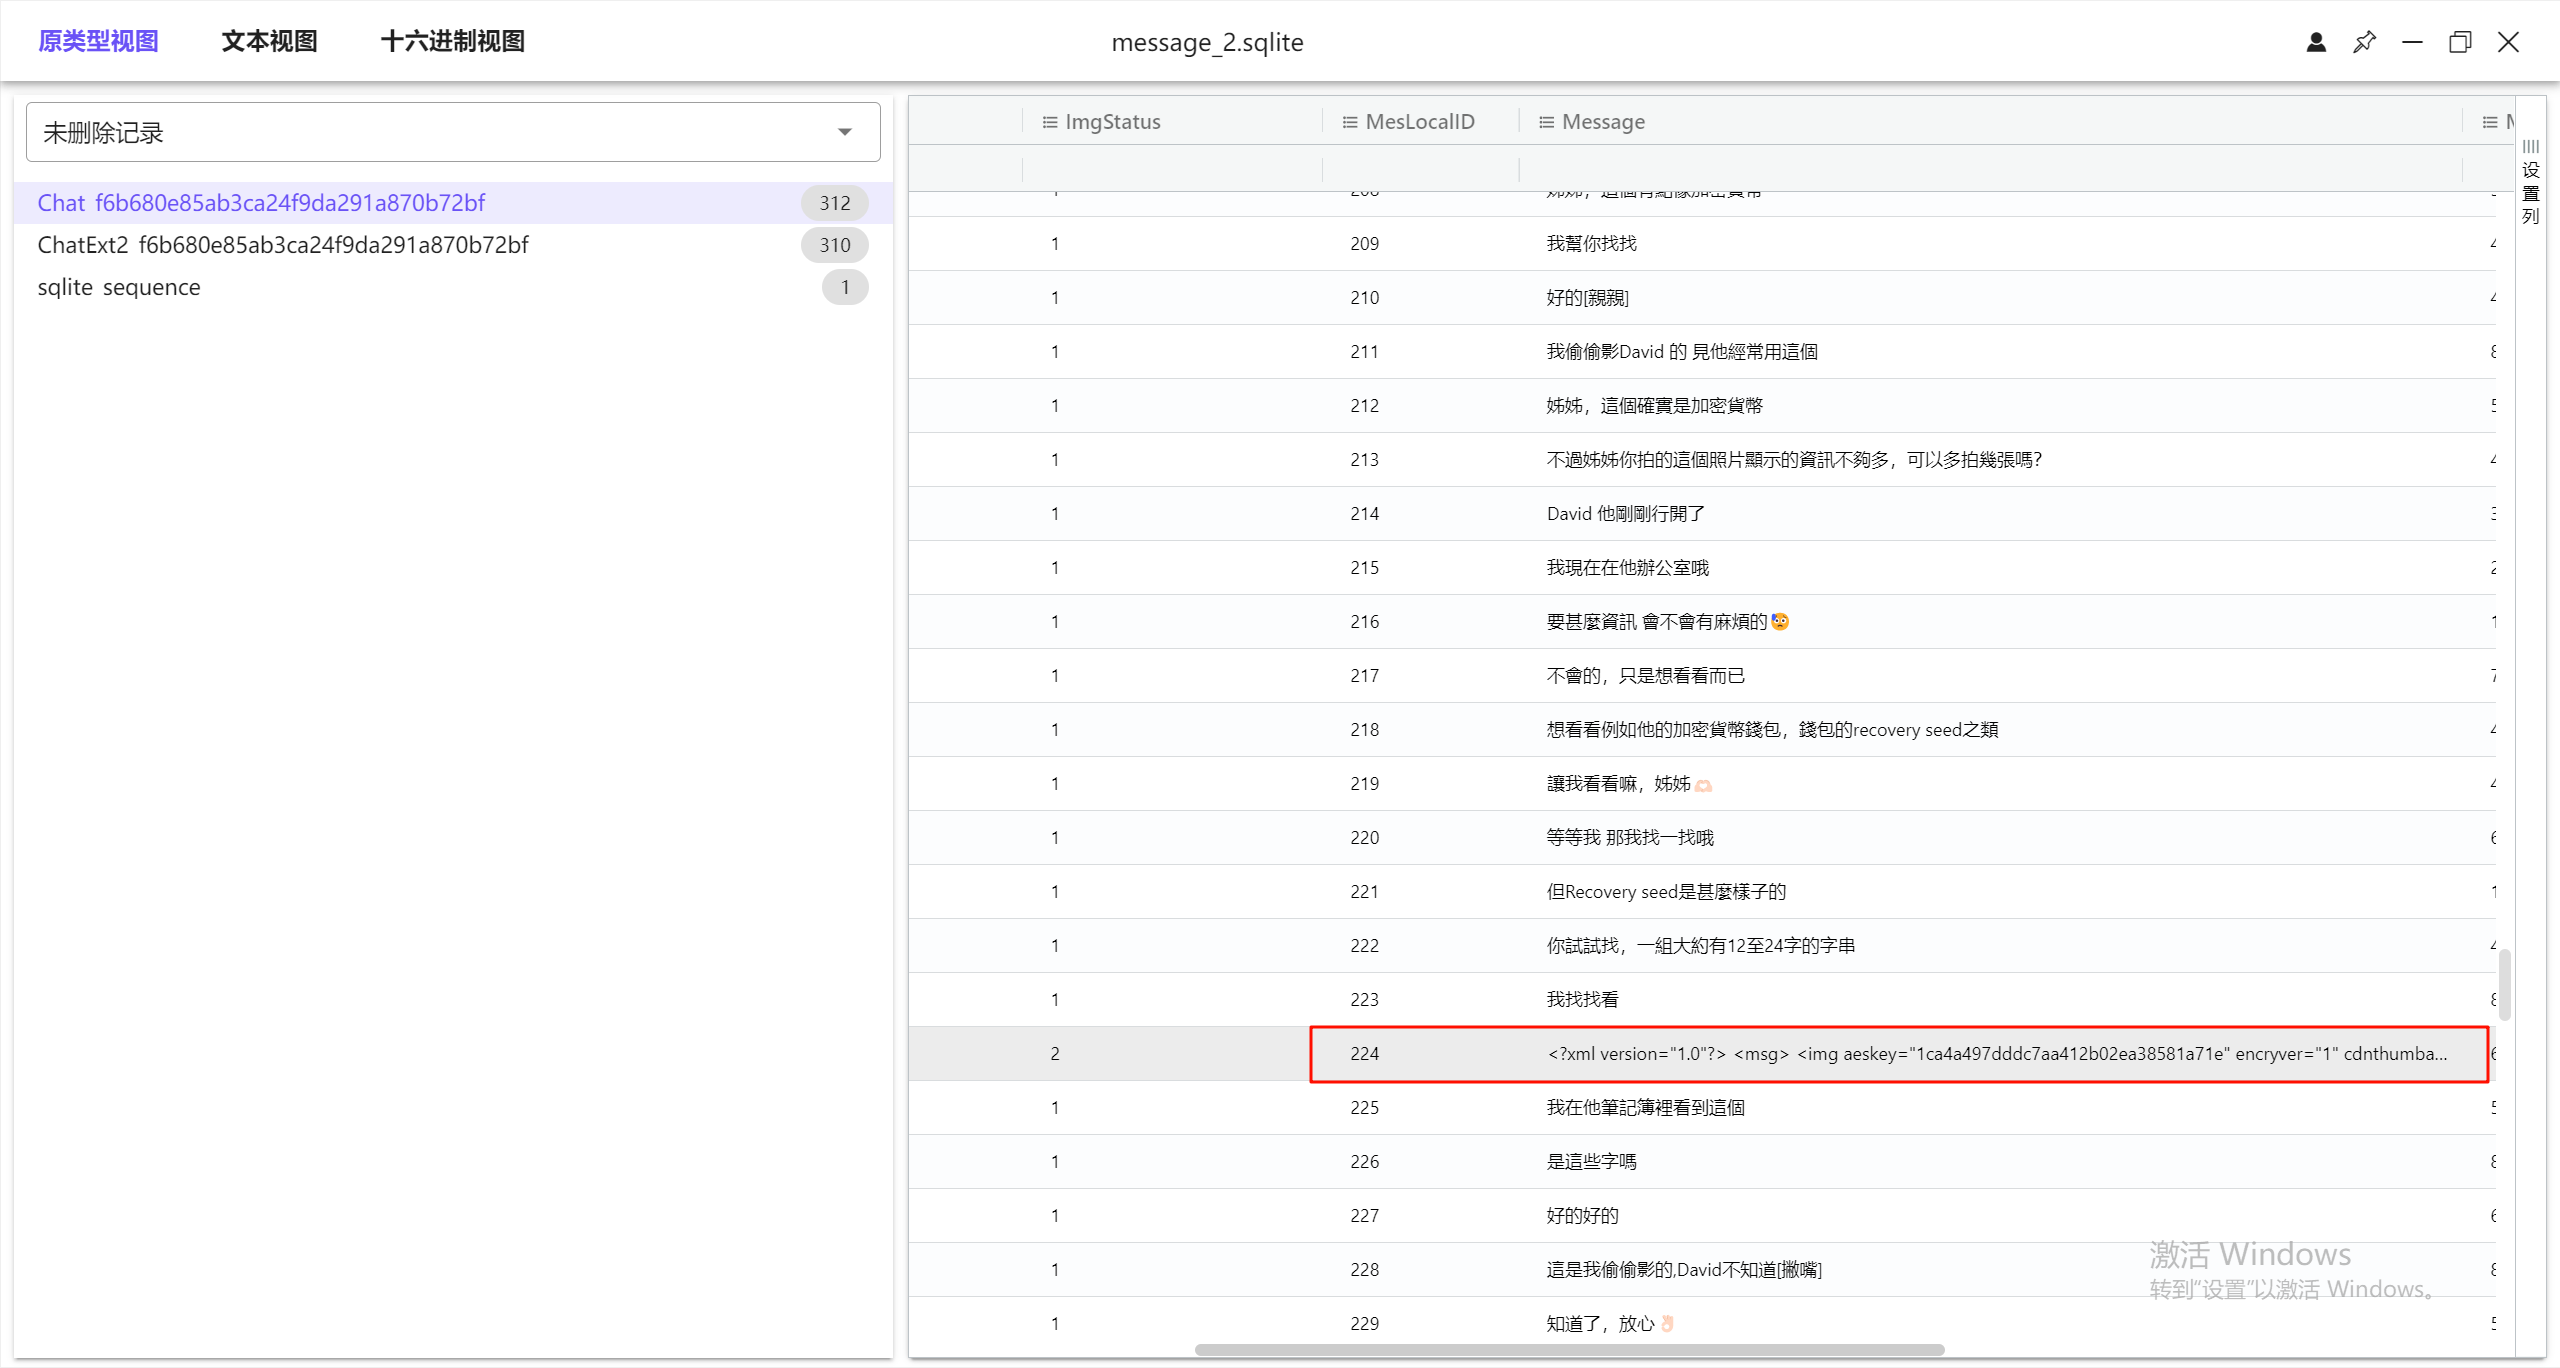Open the Message column menu icon
Image resolution: width=2560 pixels, height=1368 pixels.
point(1546,122)
